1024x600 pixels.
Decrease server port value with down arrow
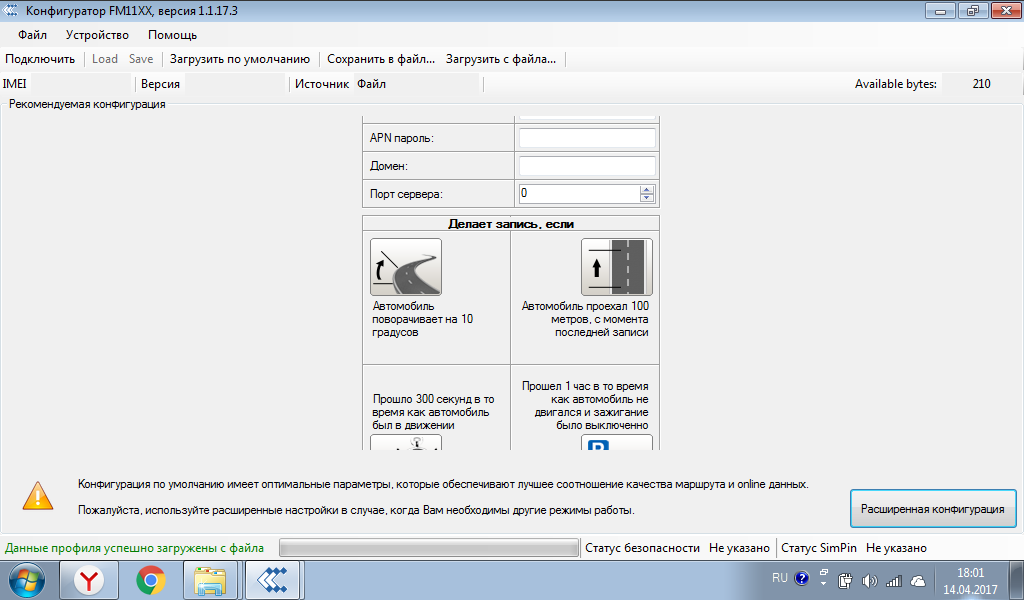pos(647,198)
